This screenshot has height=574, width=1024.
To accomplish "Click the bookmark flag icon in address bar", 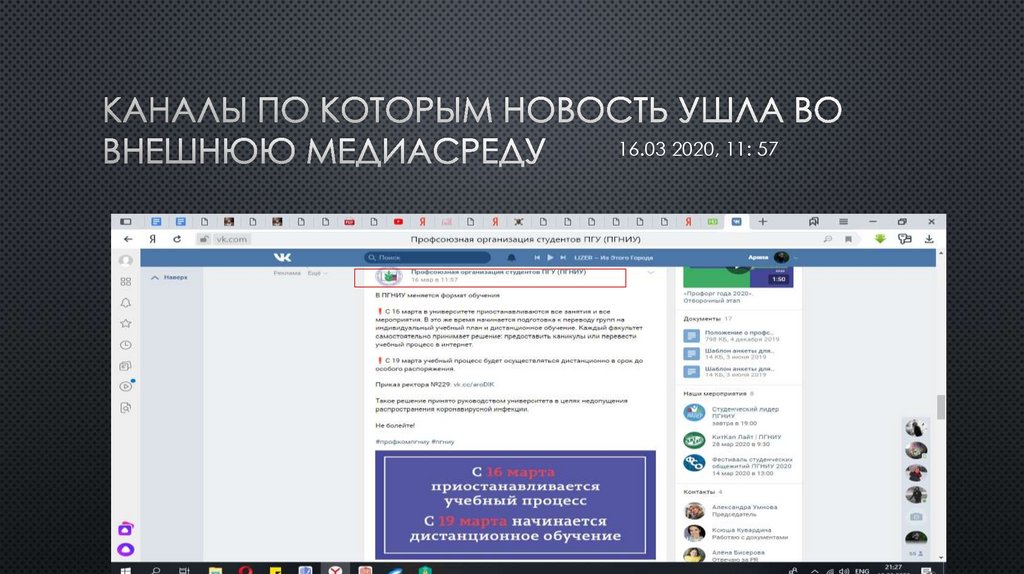I will [848, 239].
